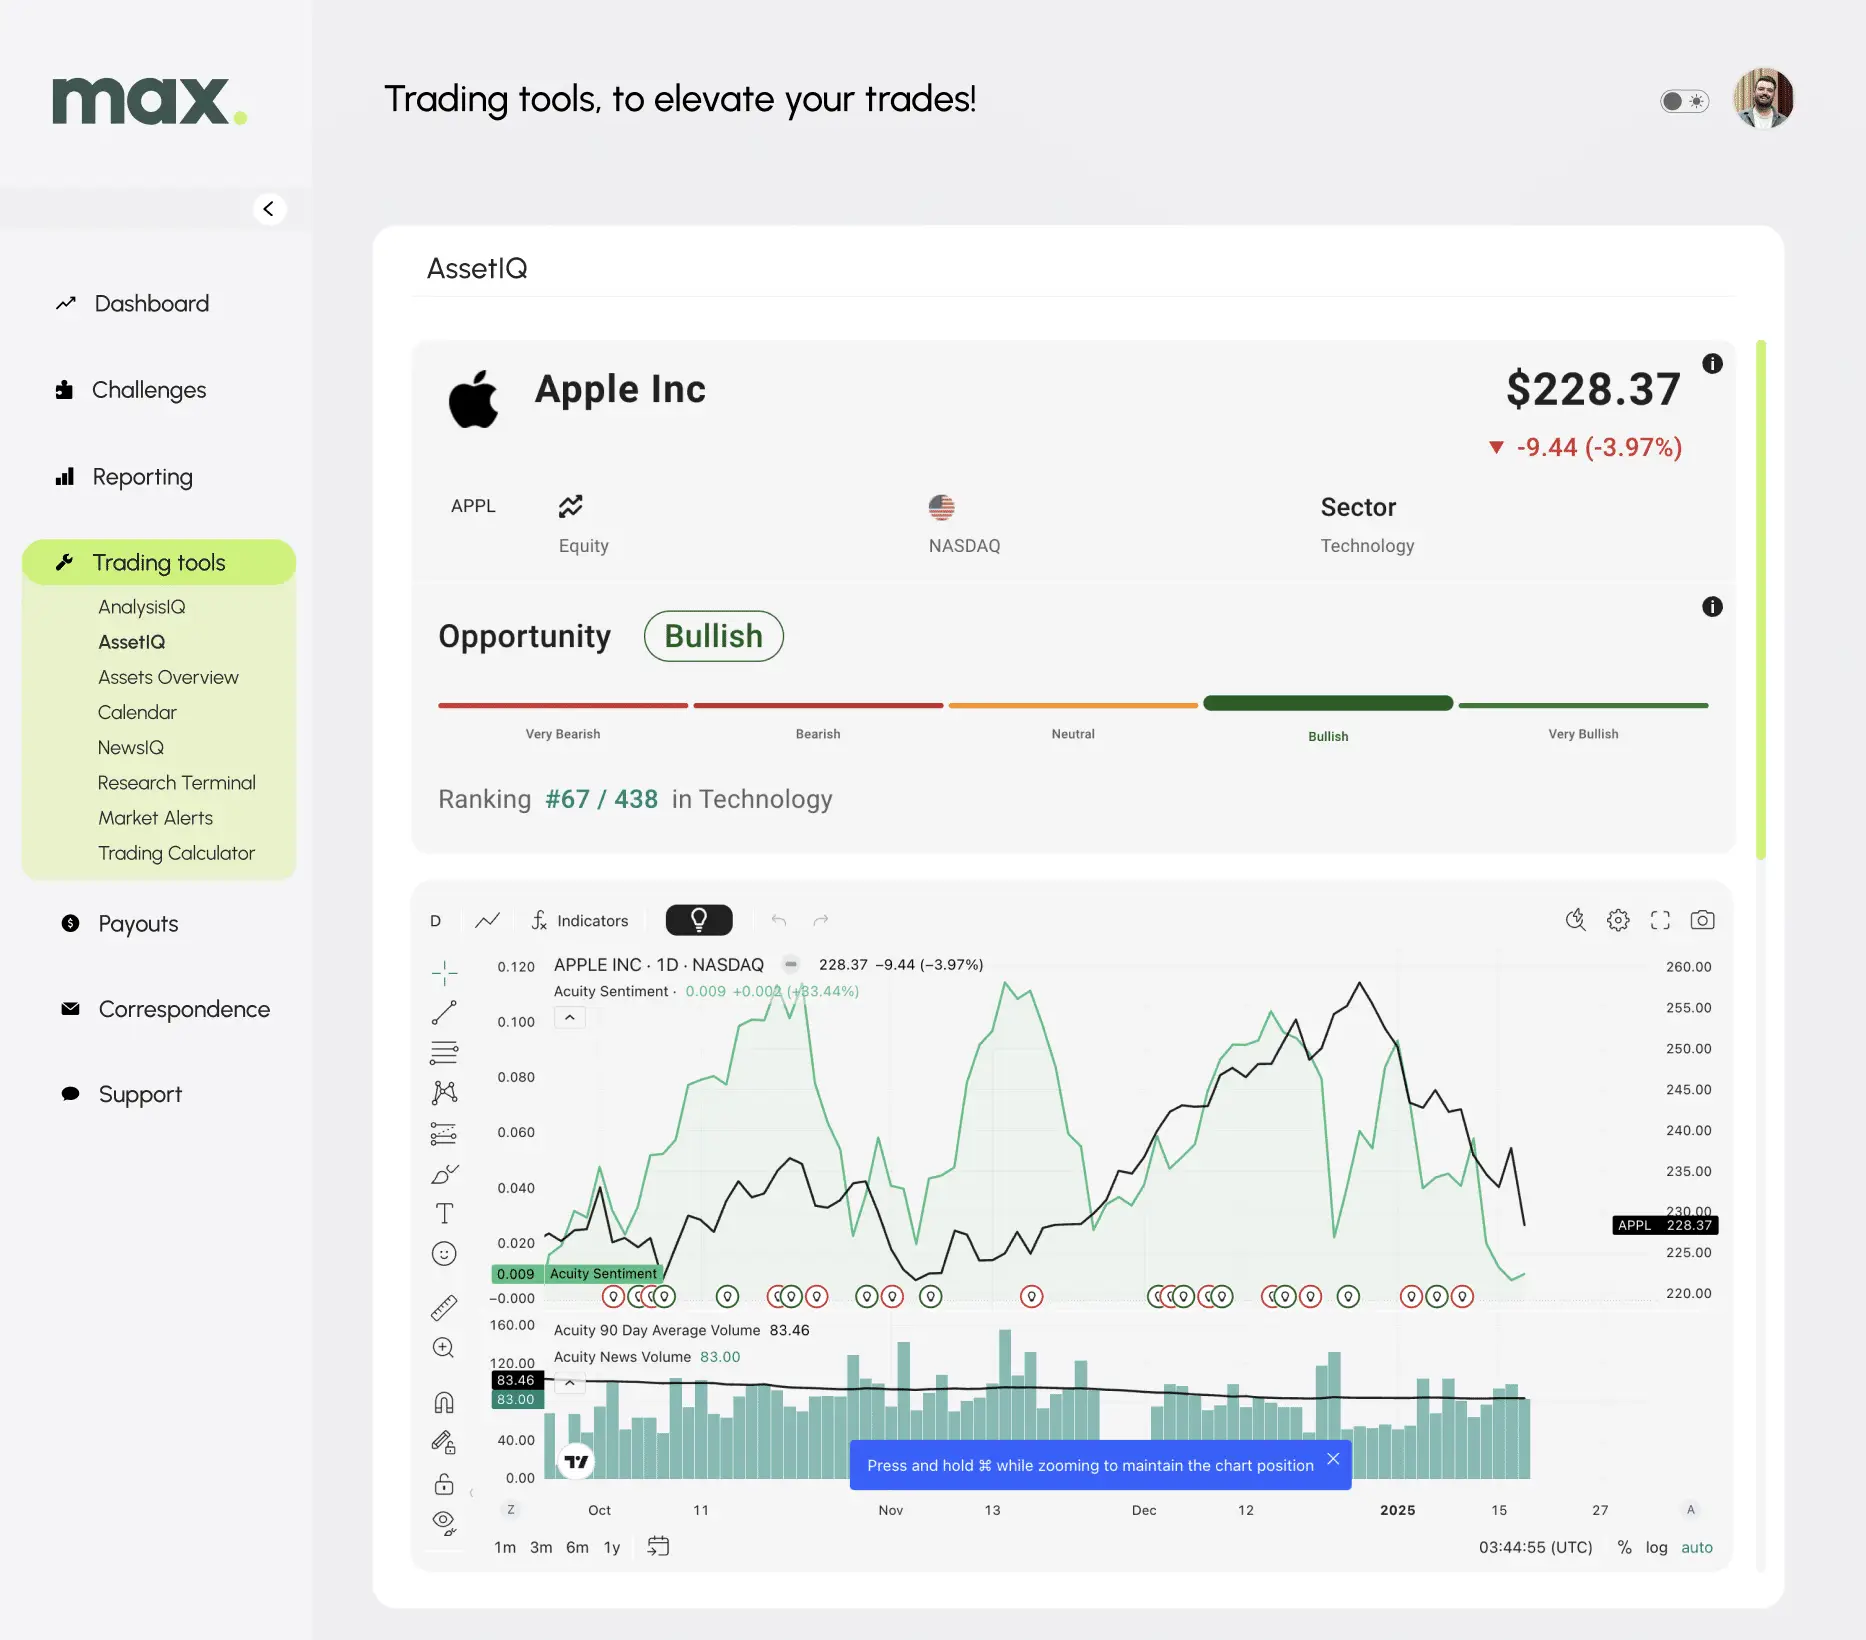Open the chart style line icon

pyautogui.click(x=487, y=921)
